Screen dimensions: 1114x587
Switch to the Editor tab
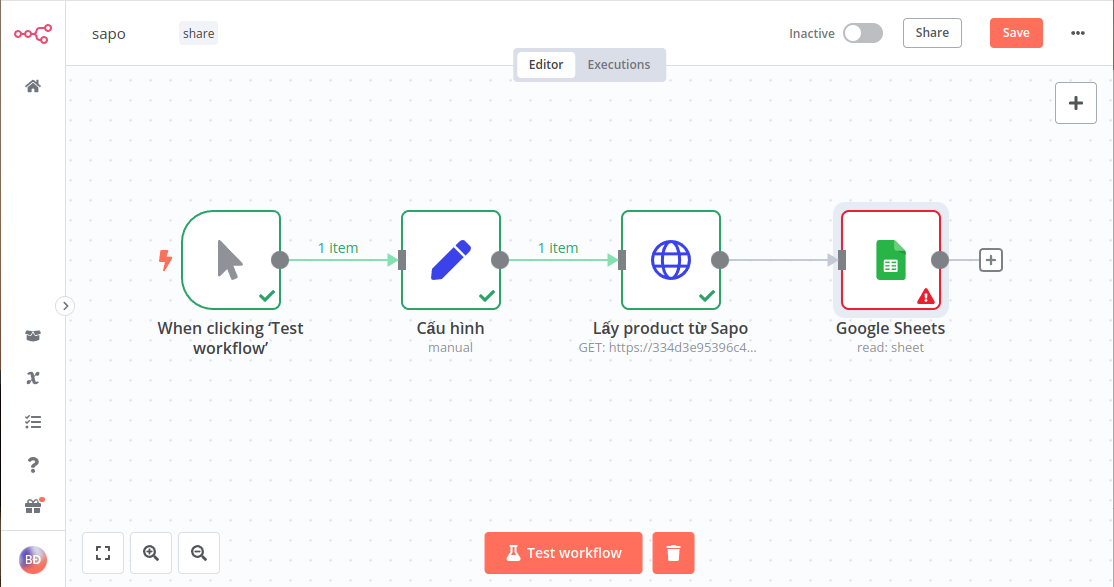pos(545,64)
